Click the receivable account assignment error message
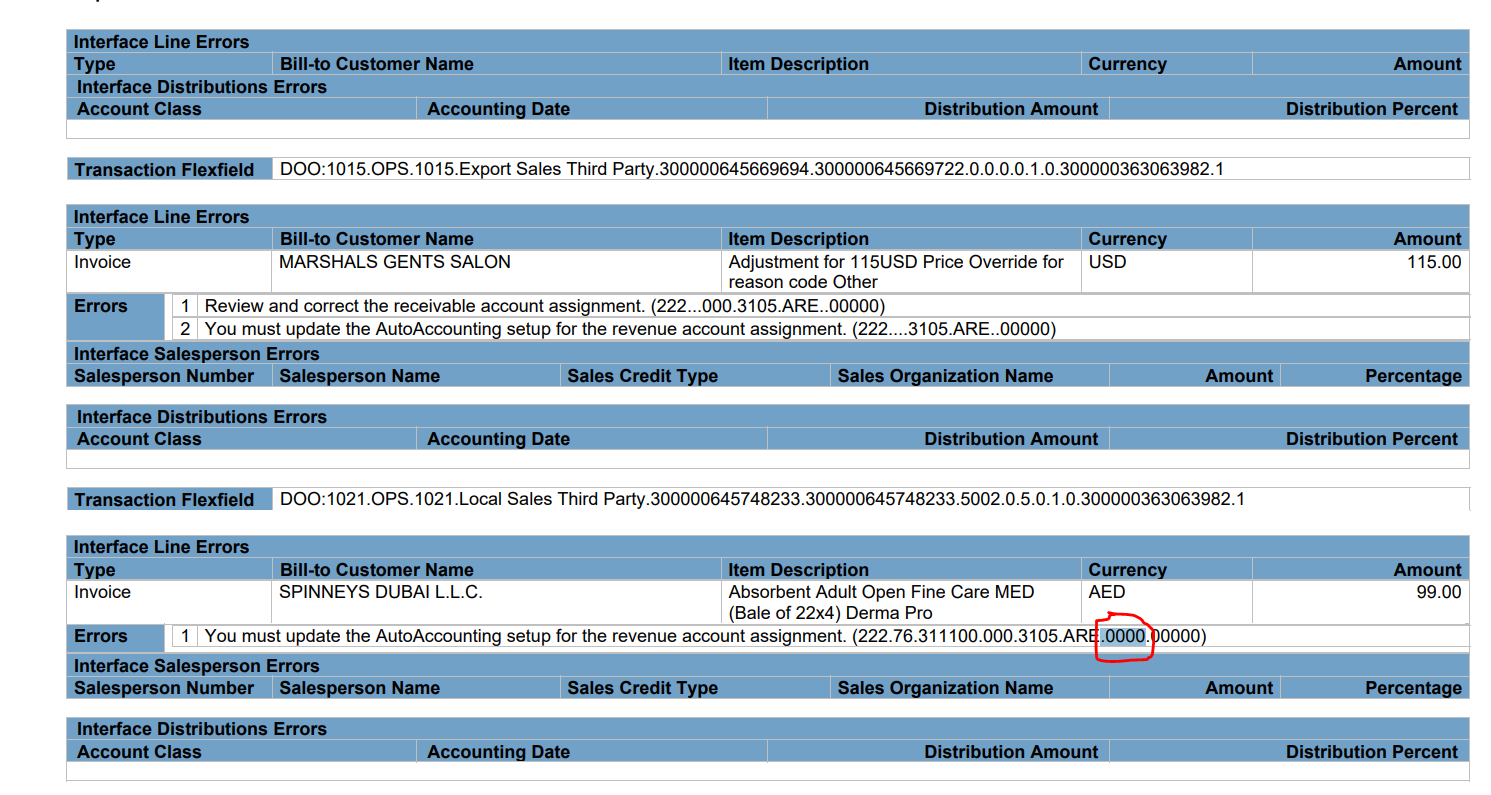Viewport: 1491px width, 795px height. [x=545, y=306]
